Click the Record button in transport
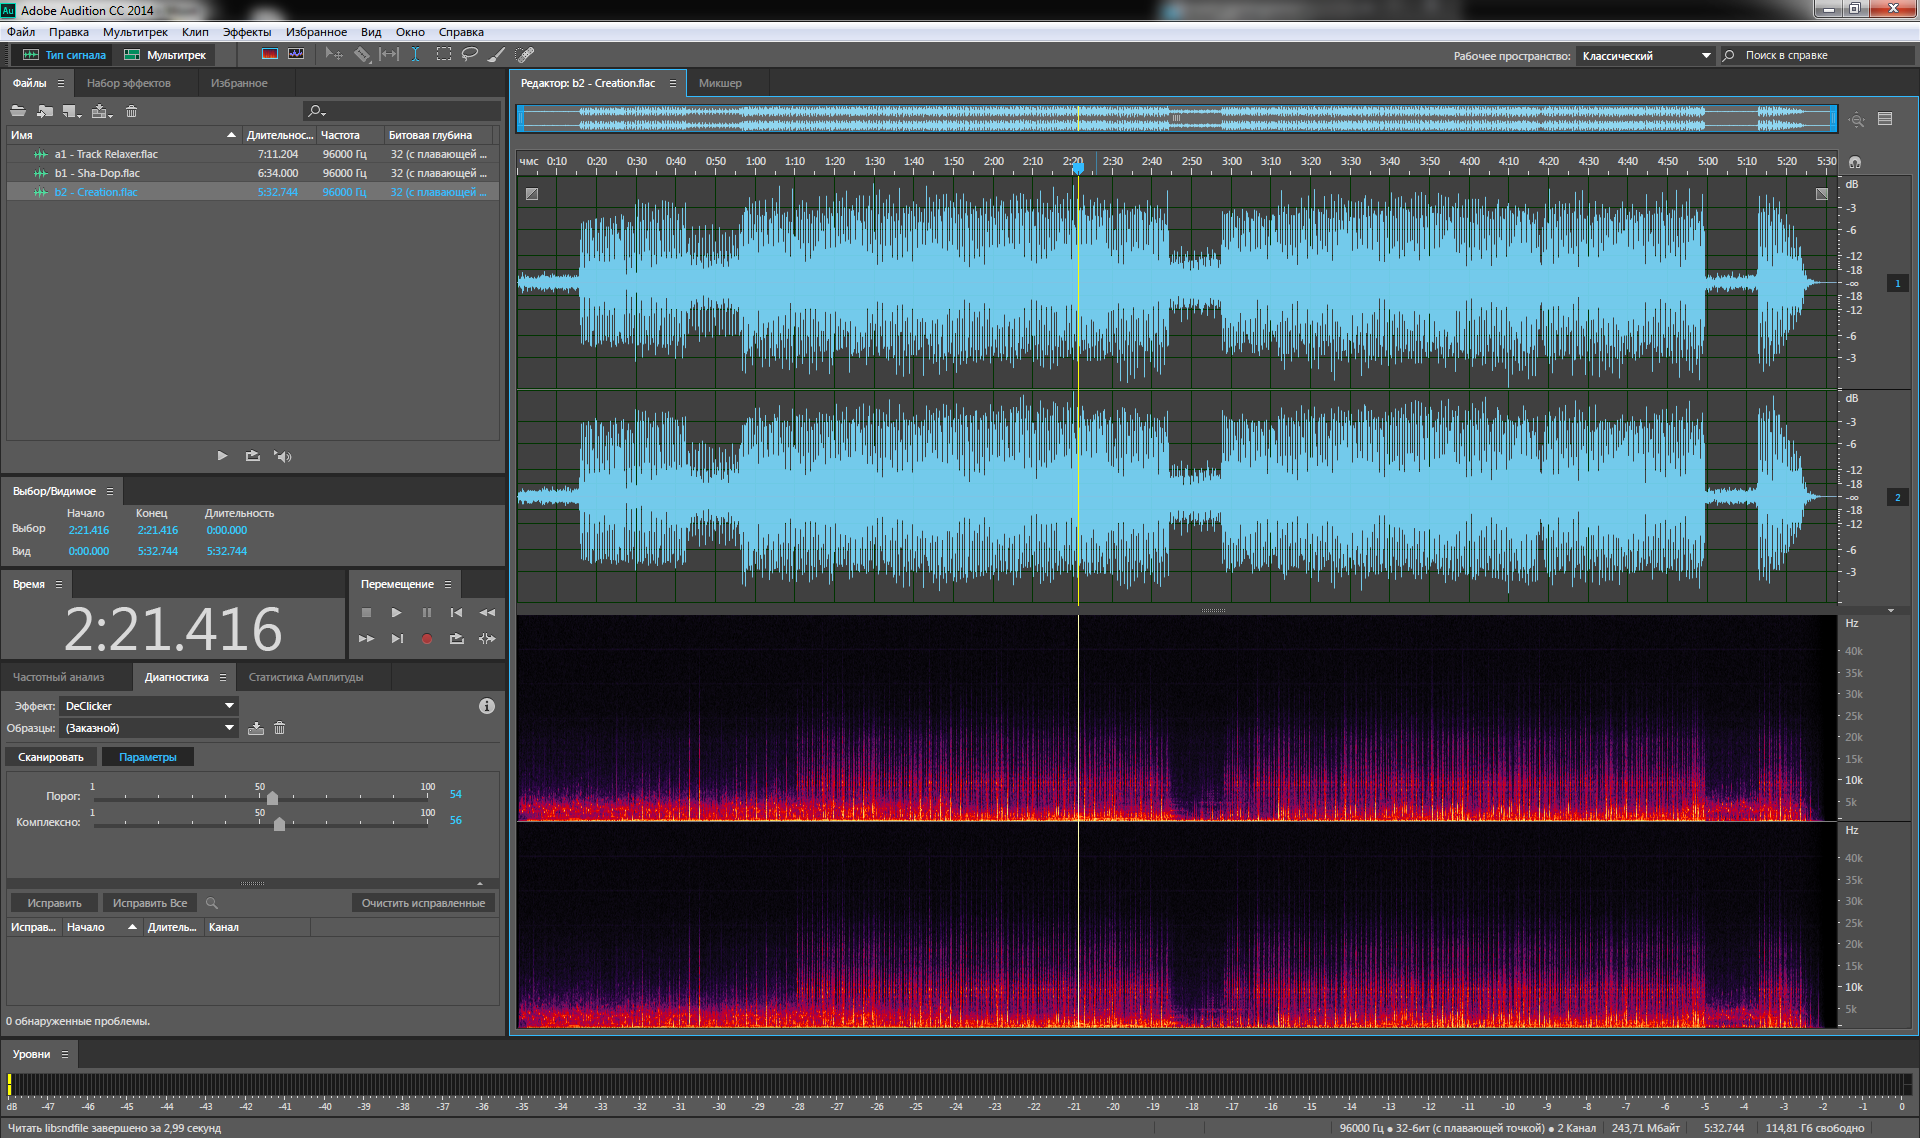 click(x=427, y=639)
